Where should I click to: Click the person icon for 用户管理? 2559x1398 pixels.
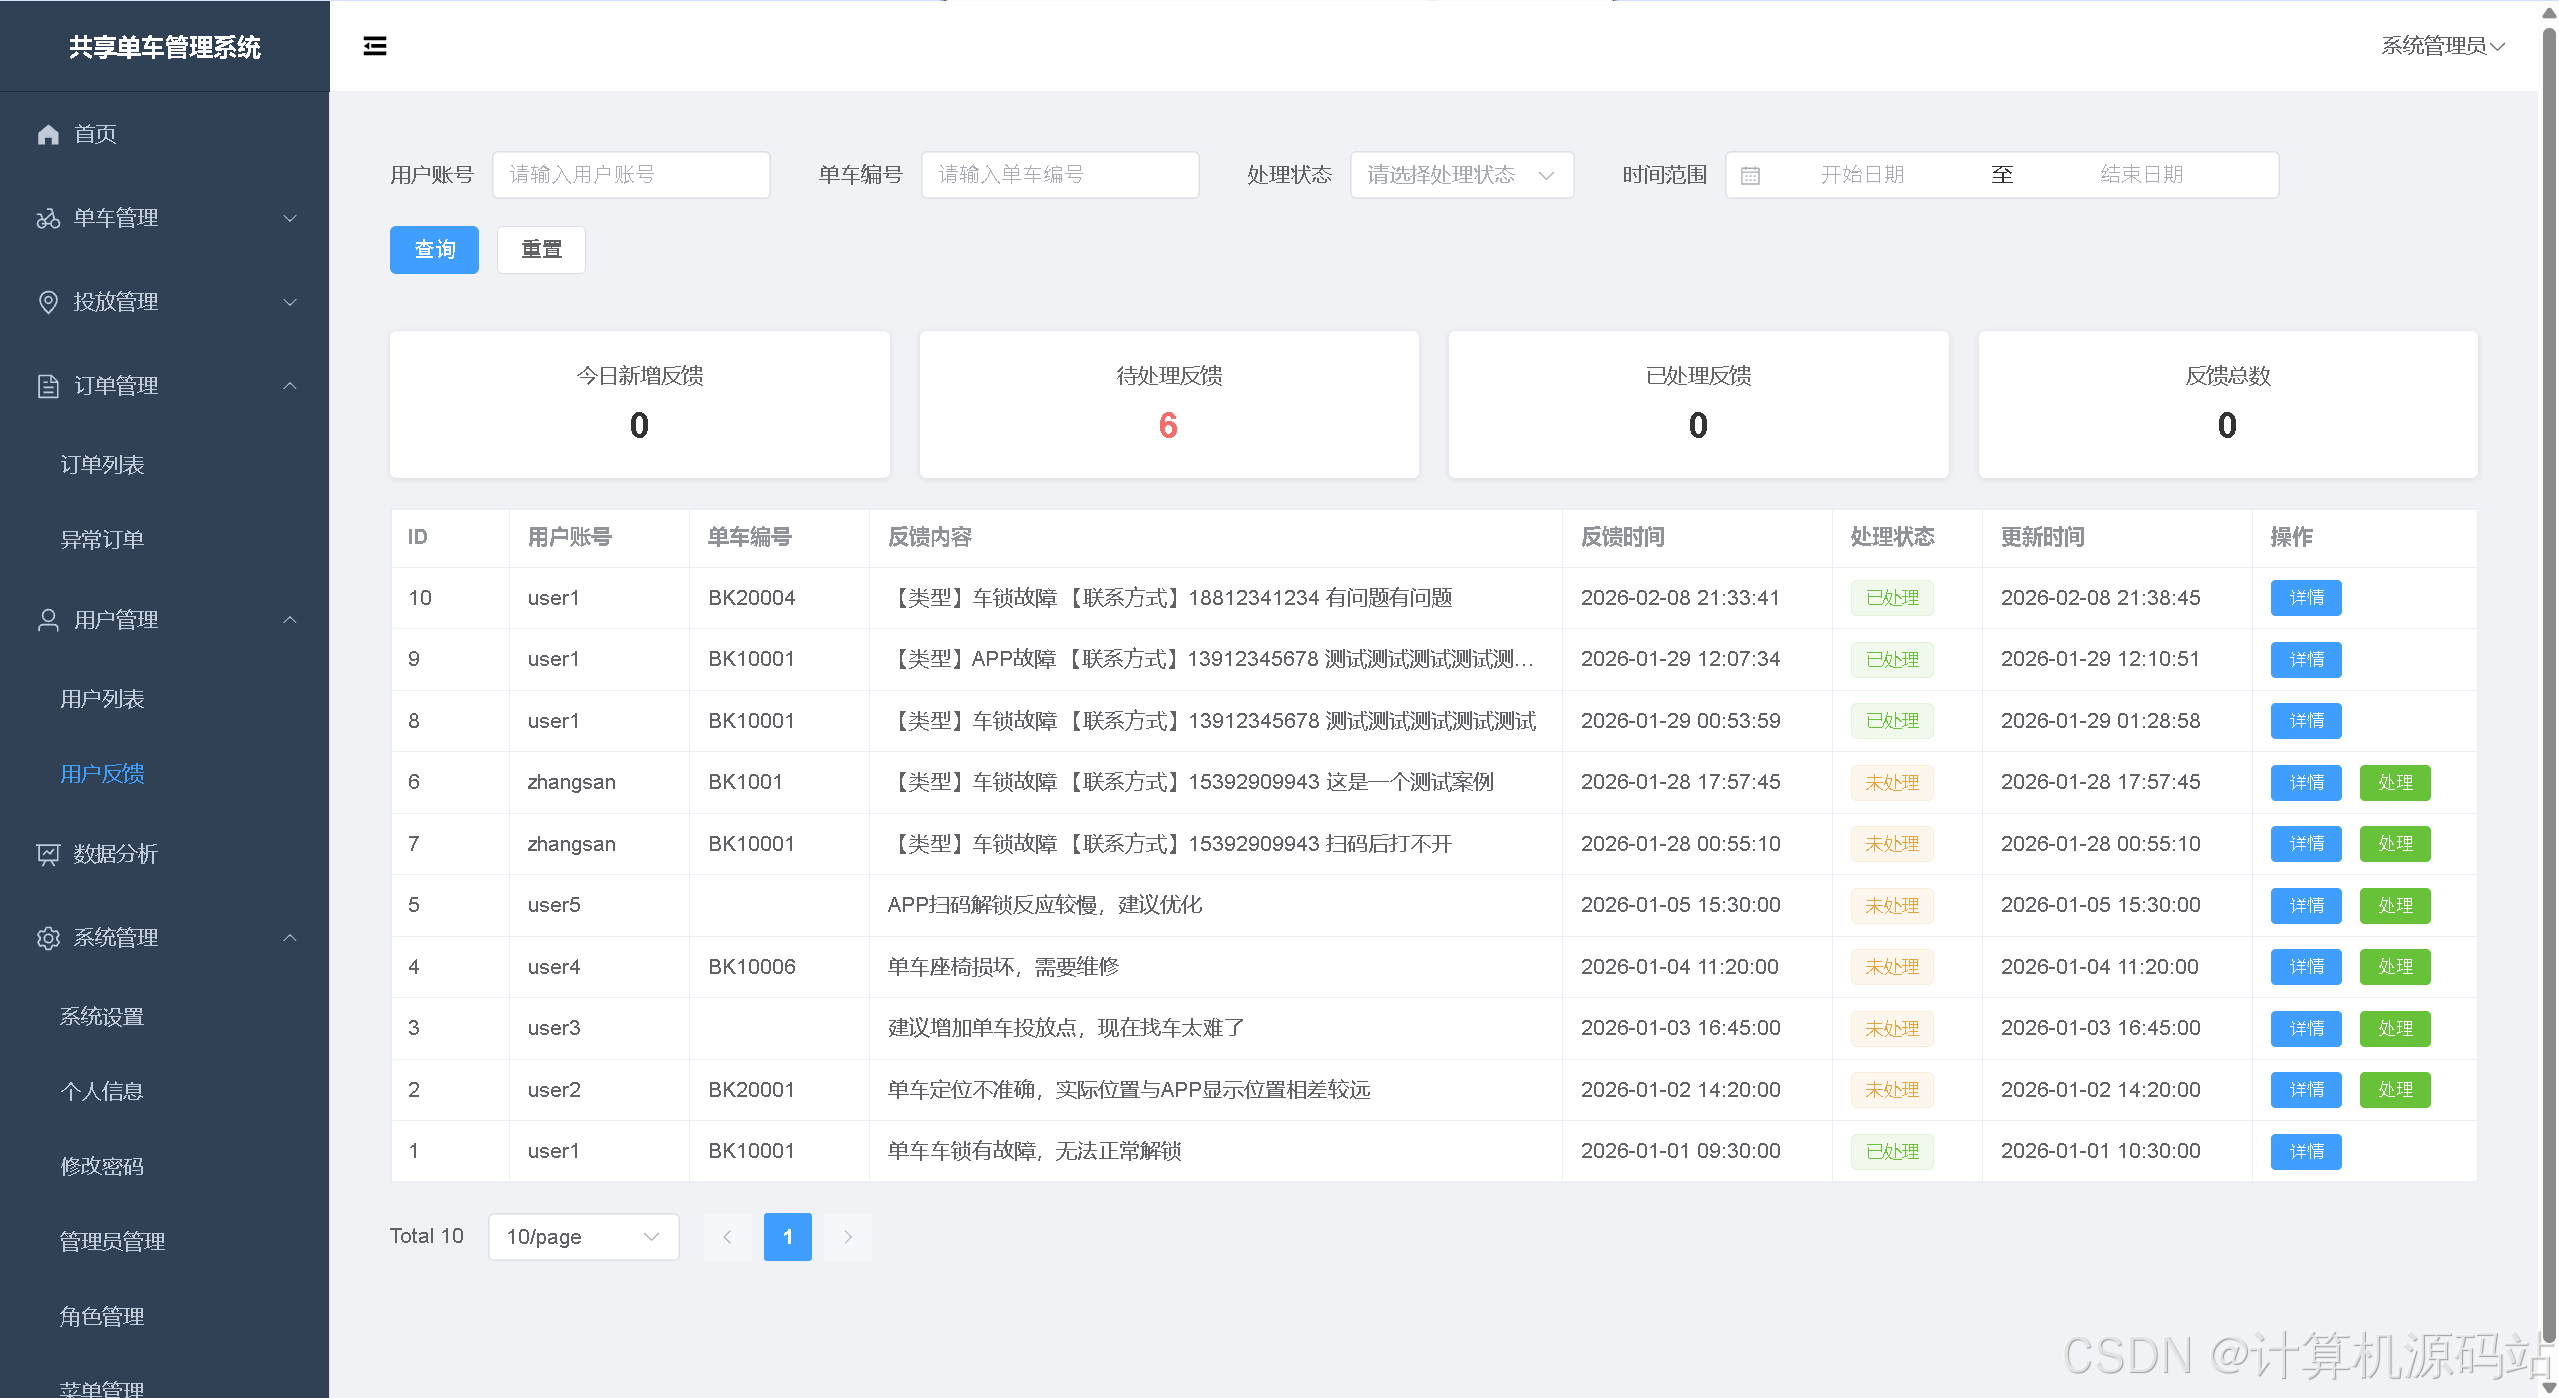tap(48, 620)
